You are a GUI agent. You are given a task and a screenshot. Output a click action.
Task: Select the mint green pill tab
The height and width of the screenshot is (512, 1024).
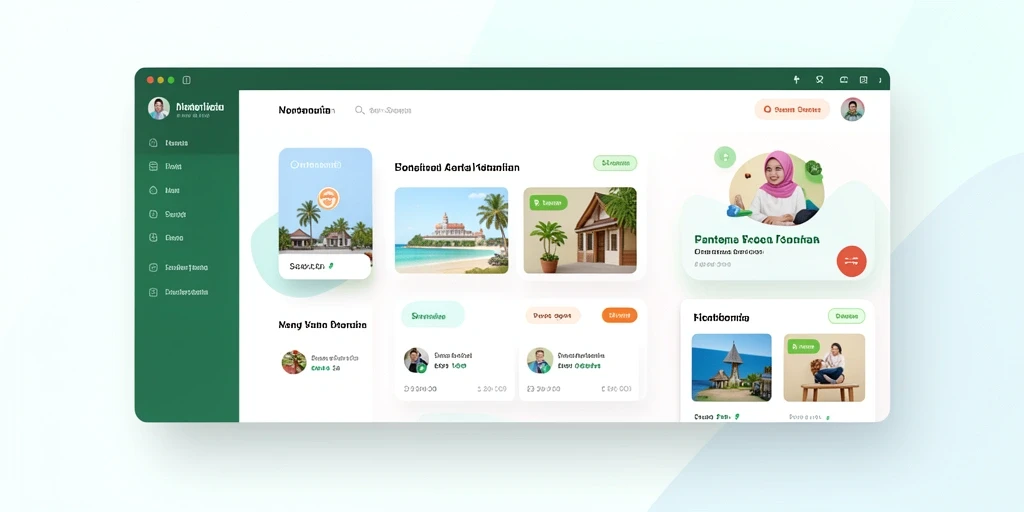click(x=432, y=315)
